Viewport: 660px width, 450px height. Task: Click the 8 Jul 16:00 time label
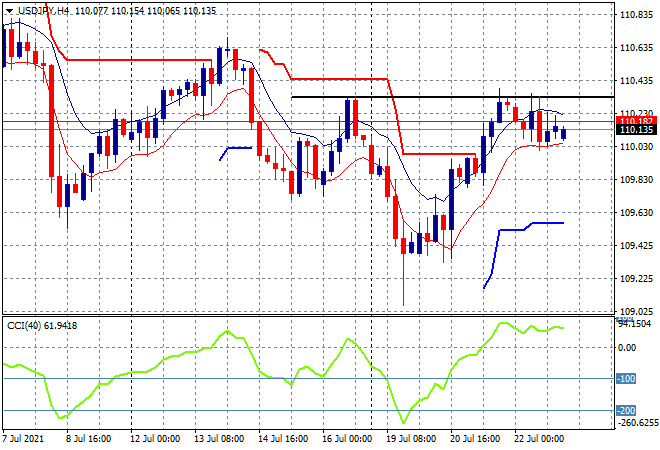click(x=88, y=439)
